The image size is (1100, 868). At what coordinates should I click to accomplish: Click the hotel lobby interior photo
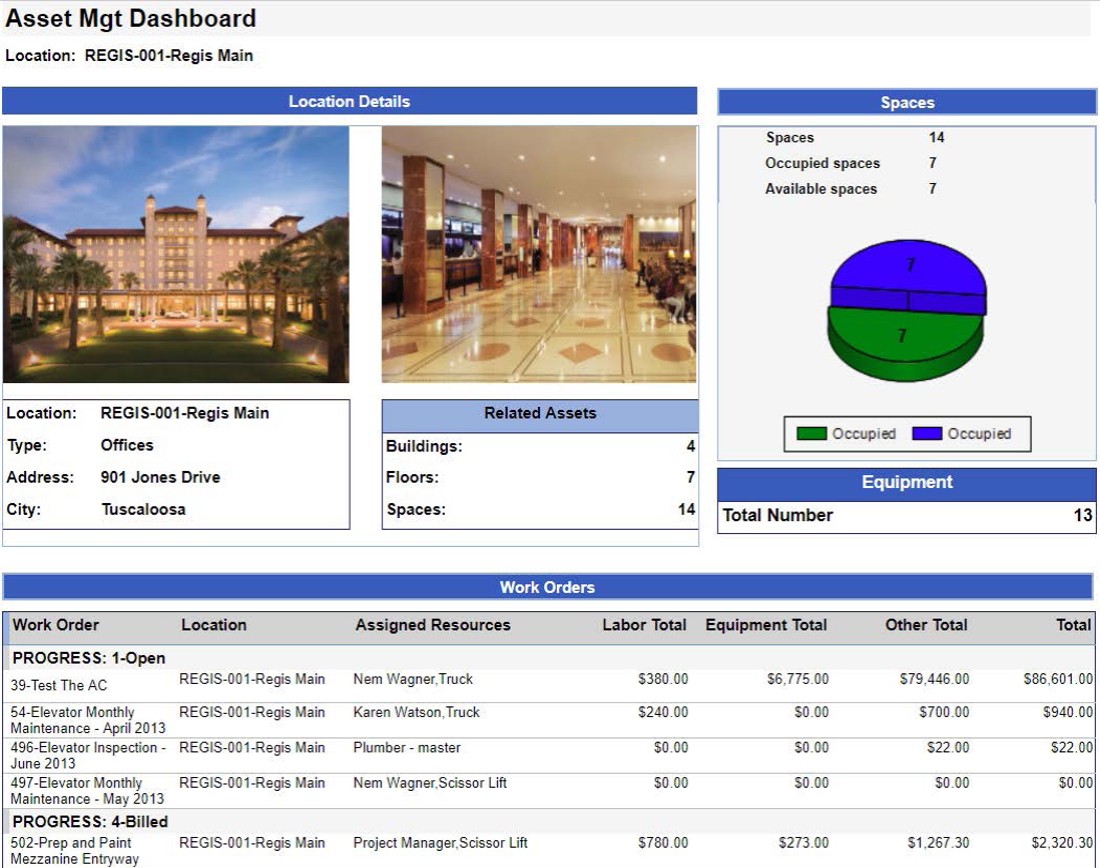(x=539, y=254)
